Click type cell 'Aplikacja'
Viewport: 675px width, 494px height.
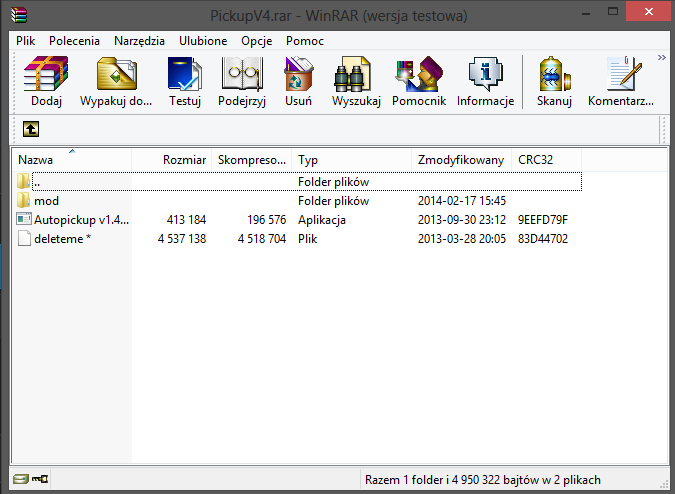tap(322, 220)
